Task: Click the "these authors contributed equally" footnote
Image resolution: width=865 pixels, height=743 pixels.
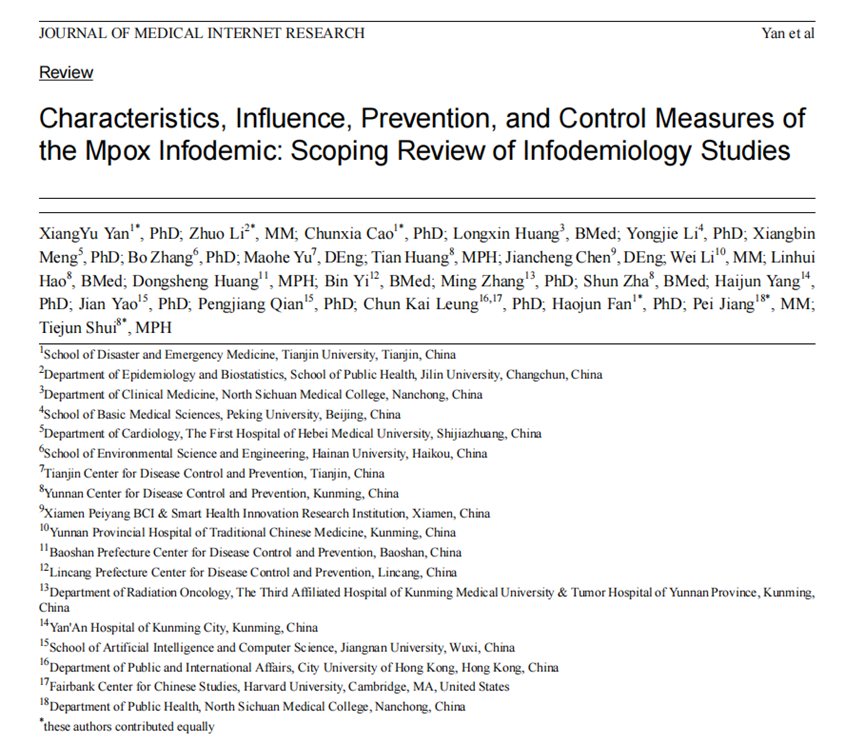Action: [130, 726]
